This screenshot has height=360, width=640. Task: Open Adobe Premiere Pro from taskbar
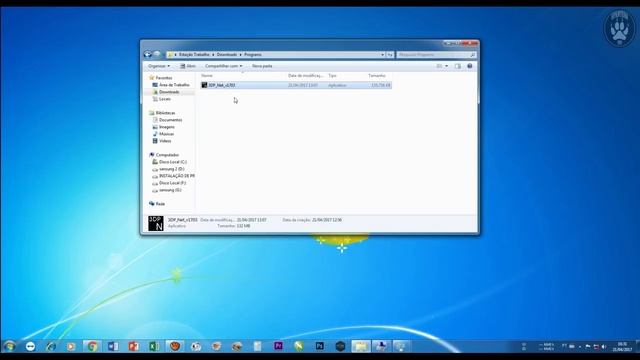278,347
